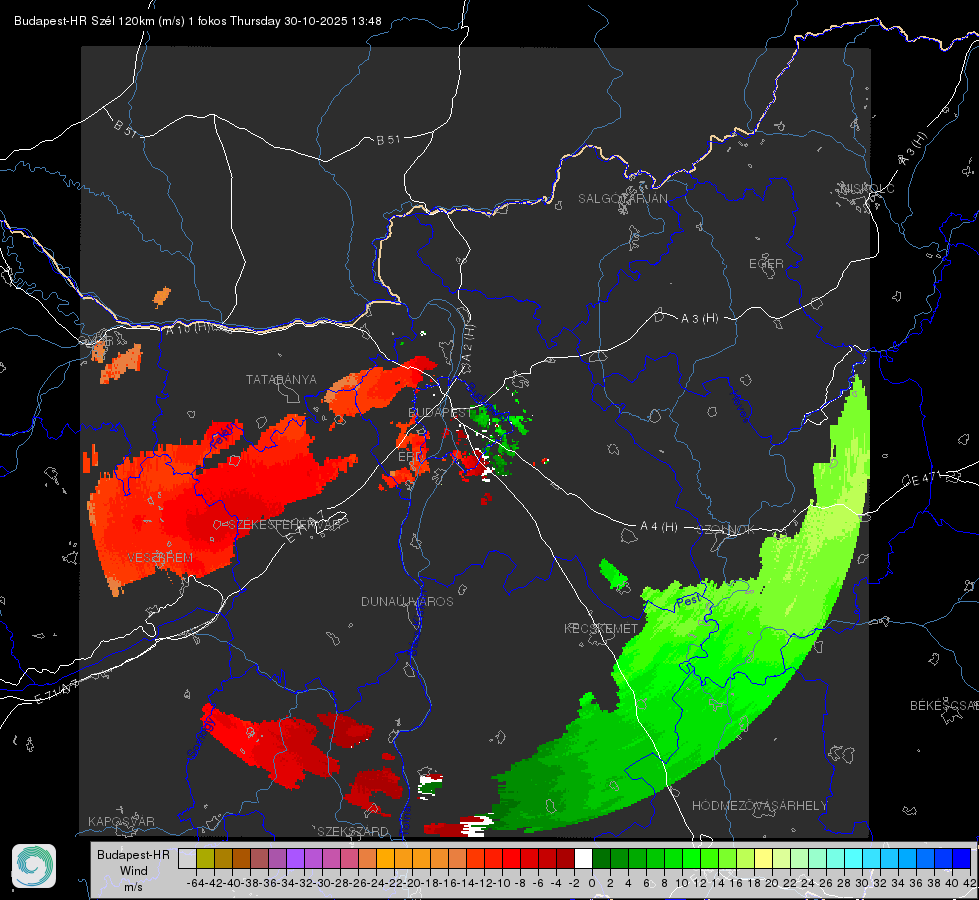The width and height of the screenshot is (979, 900).
Task: Click the radar title 'Budapest-HR Szél 120km' text
Action: pos(84,21)
